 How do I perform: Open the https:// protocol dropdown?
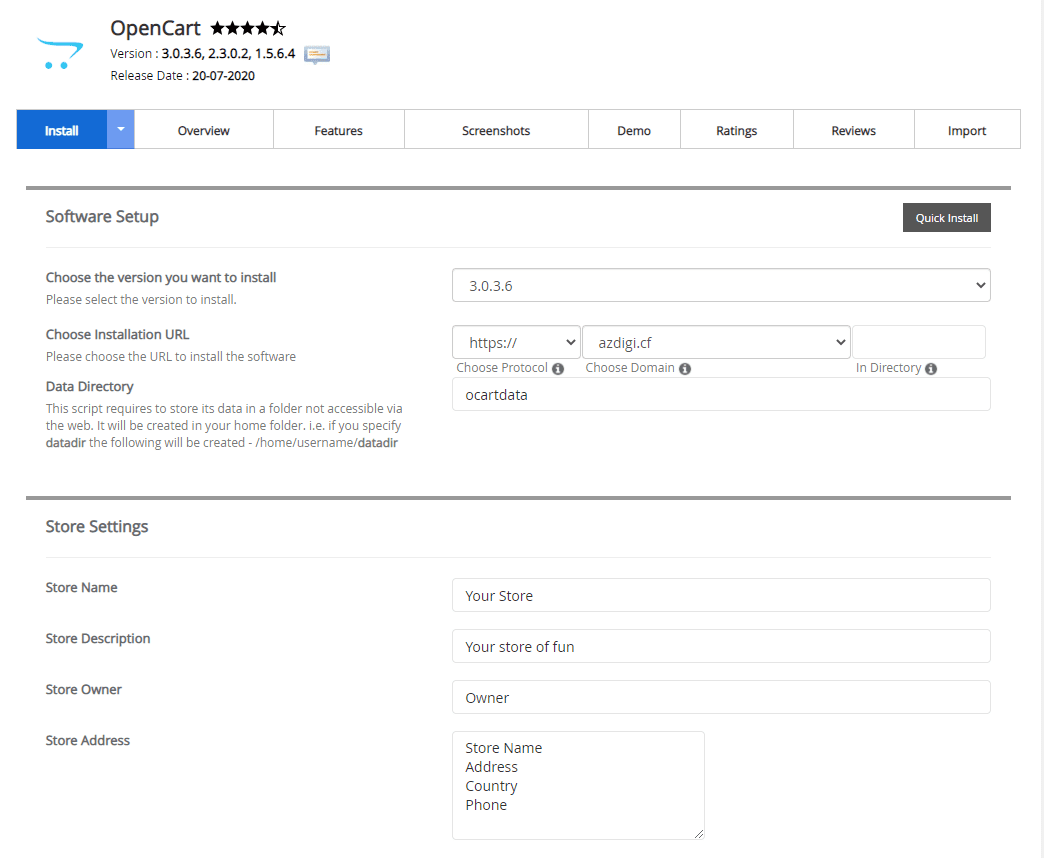pos(516,342)
